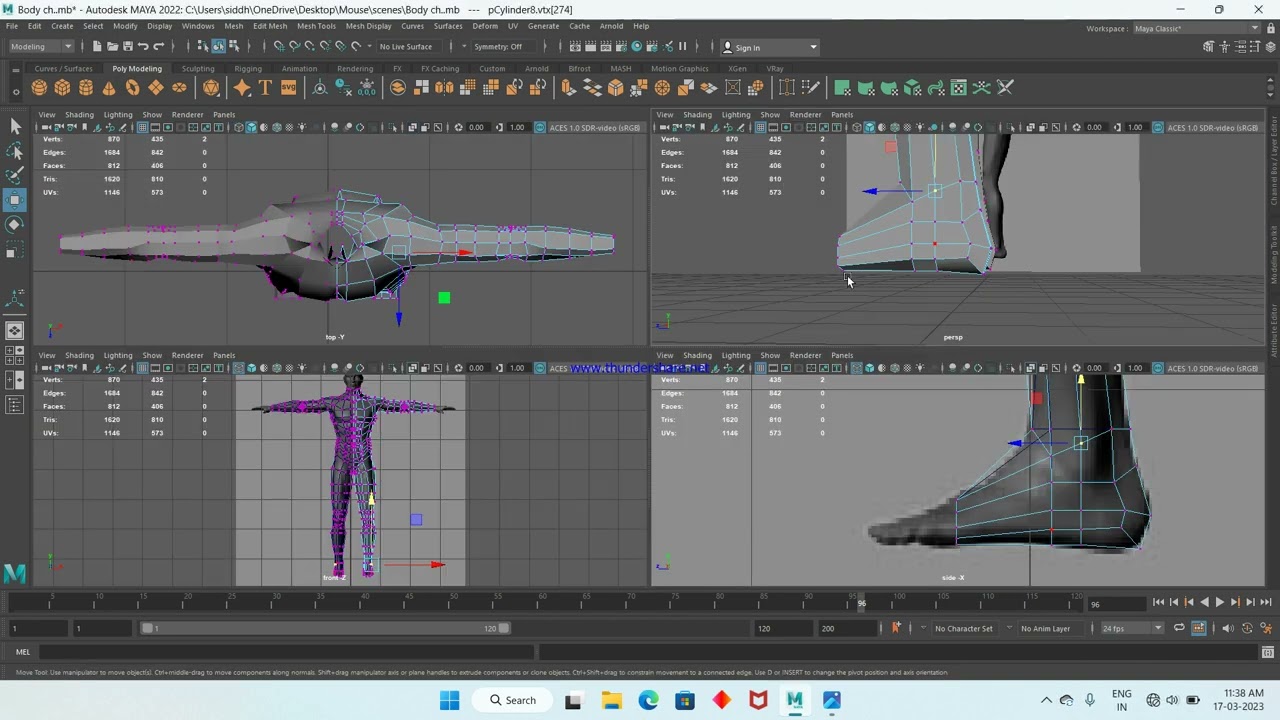Open the No Live Surface dropdown
Viewport: 1280px width, 720px height.
pos(410,47)
